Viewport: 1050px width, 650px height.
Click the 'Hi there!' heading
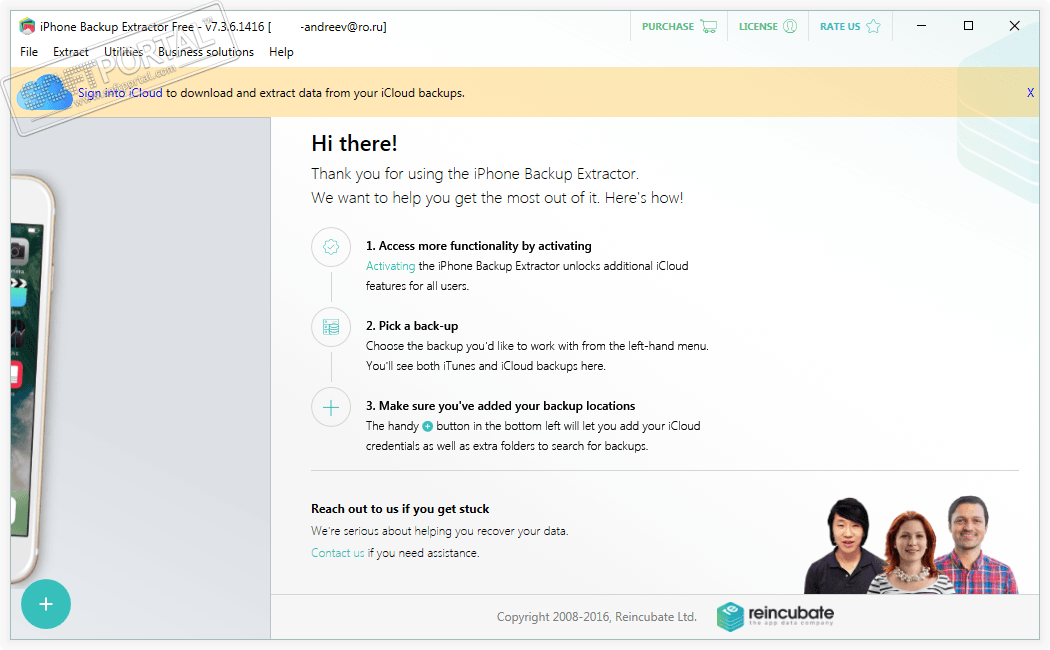(x=354, y=143)
